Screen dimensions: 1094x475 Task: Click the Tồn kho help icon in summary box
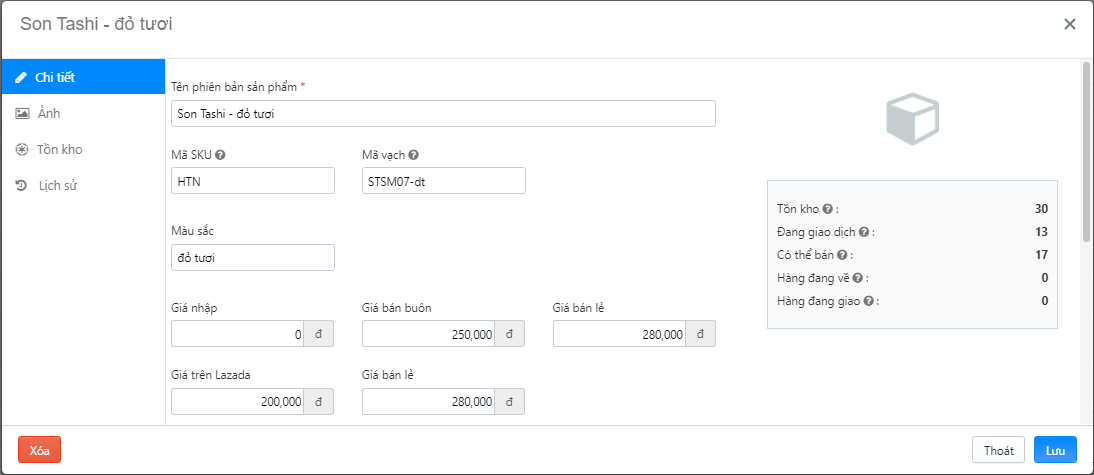827,209
